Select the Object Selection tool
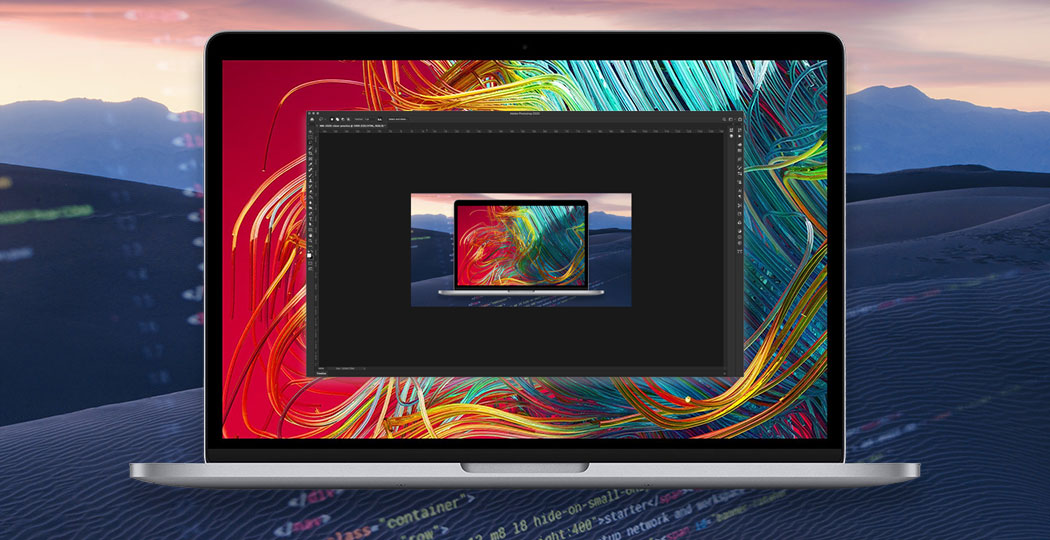The image size is (1050, 540). tap(310, 148)
